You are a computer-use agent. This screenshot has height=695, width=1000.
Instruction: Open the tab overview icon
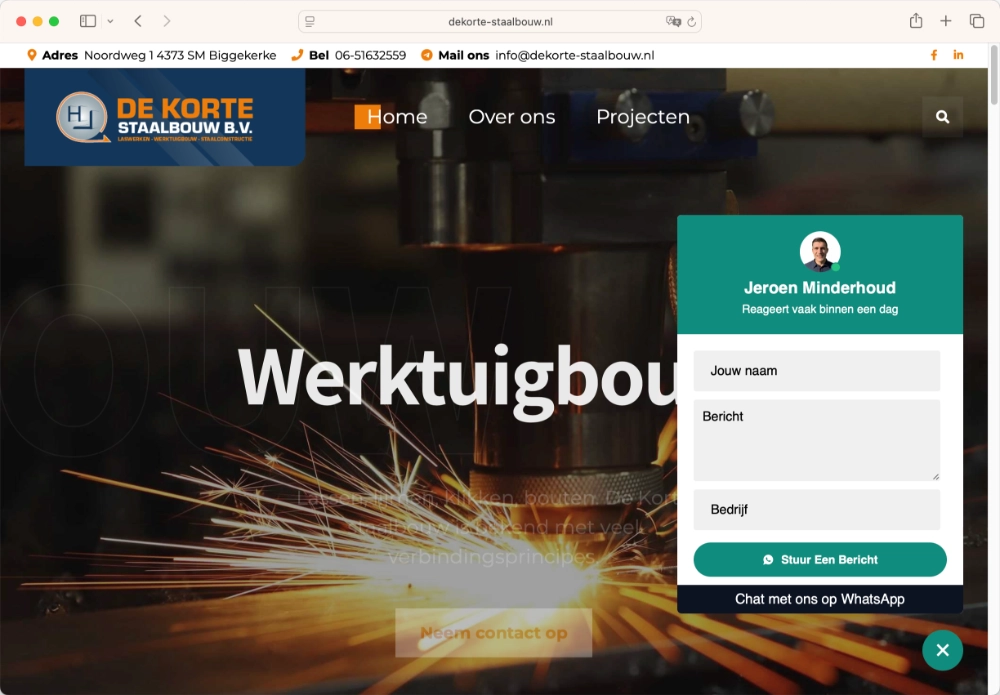point(977,20)
